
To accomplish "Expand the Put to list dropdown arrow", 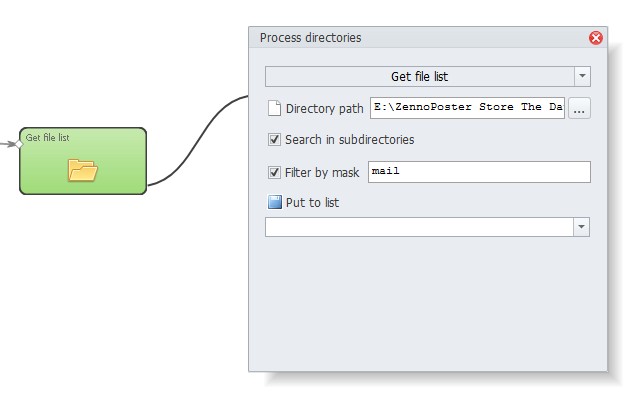I will point(581,227).
